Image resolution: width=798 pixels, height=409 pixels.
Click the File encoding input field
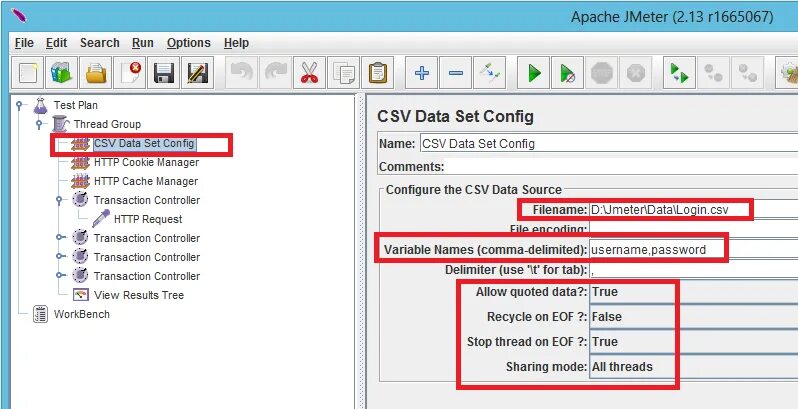(694, 229)
